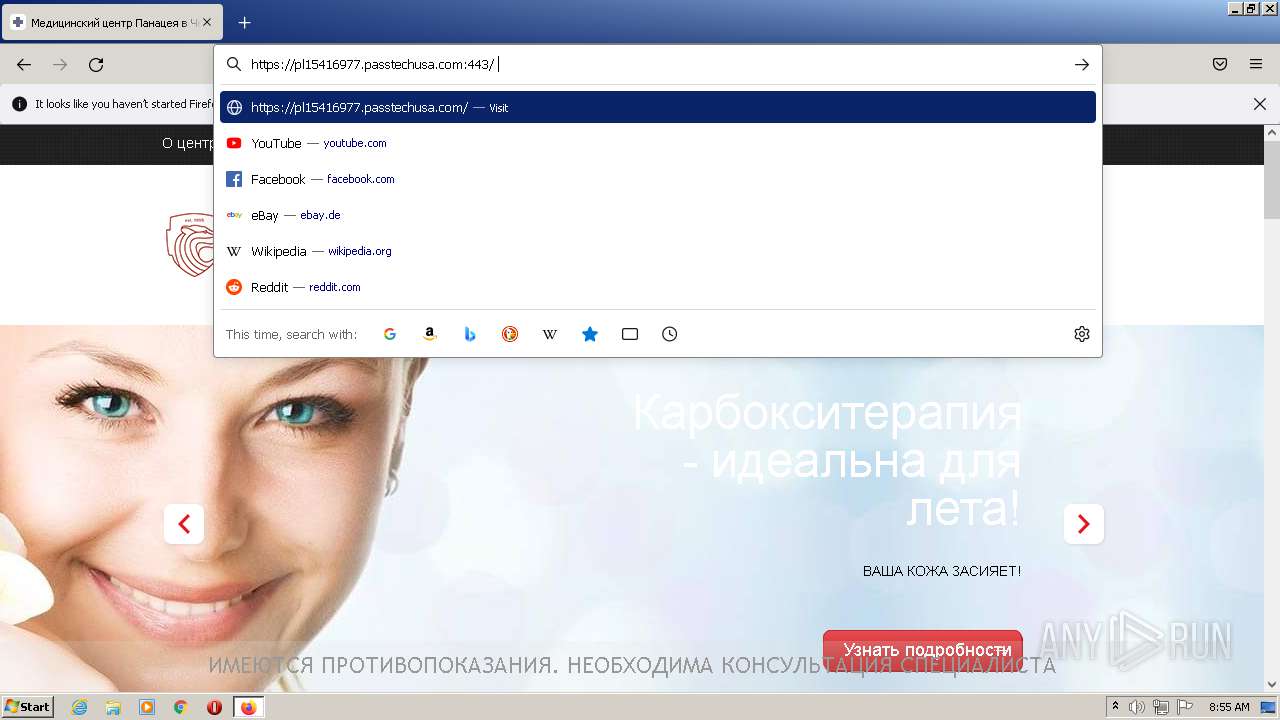Choose the eBay suggestion
1280x720 pixels.
pos(658,215)
